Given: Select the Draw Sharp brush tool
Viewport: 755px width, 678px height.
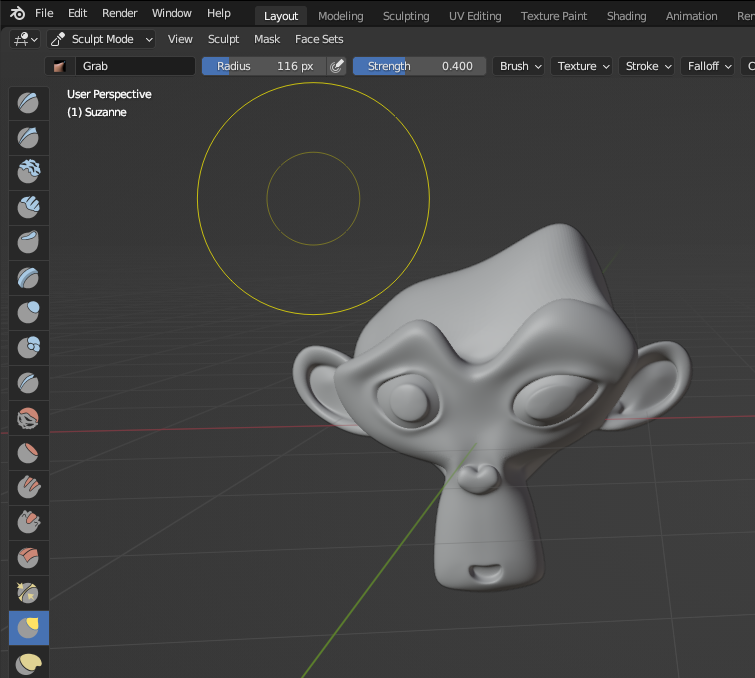Looking at the screenshot, I should (x=28, y=138).
